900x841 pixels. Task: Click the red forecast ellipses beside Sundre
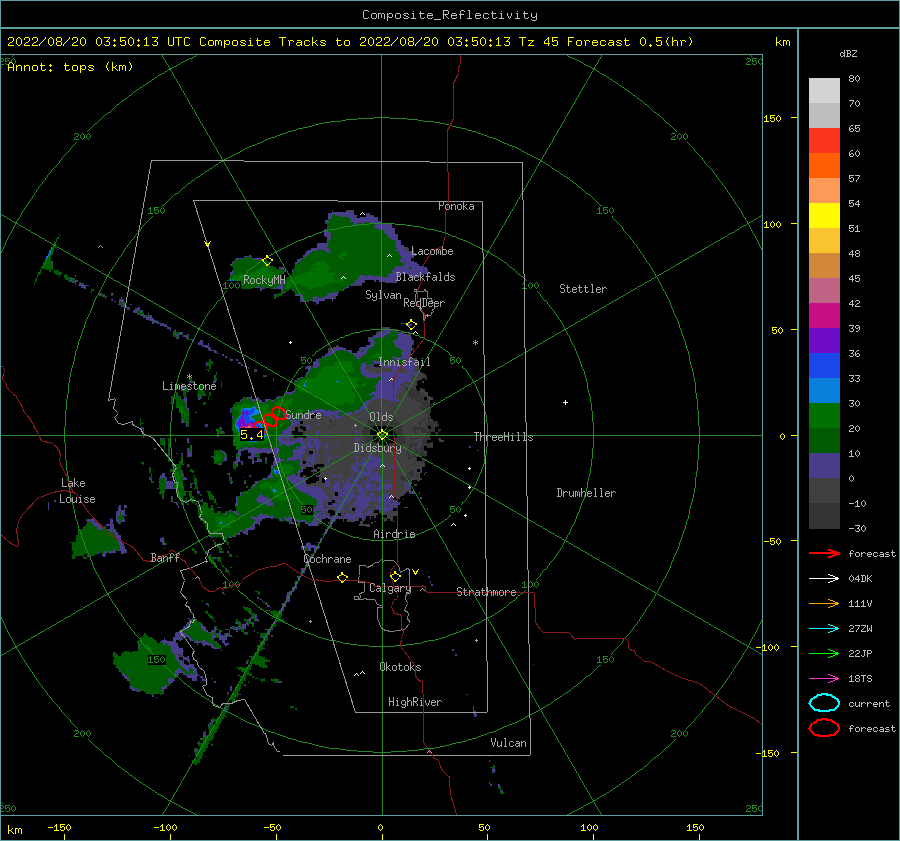[270, 418]
